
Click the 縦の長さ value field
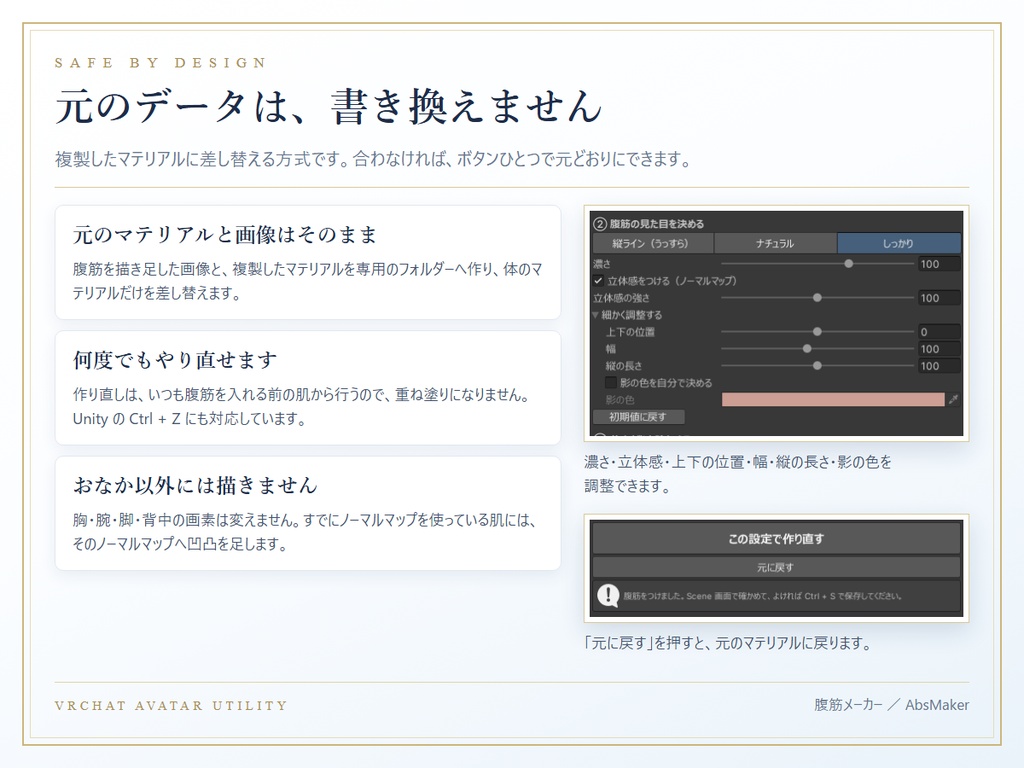939,366
